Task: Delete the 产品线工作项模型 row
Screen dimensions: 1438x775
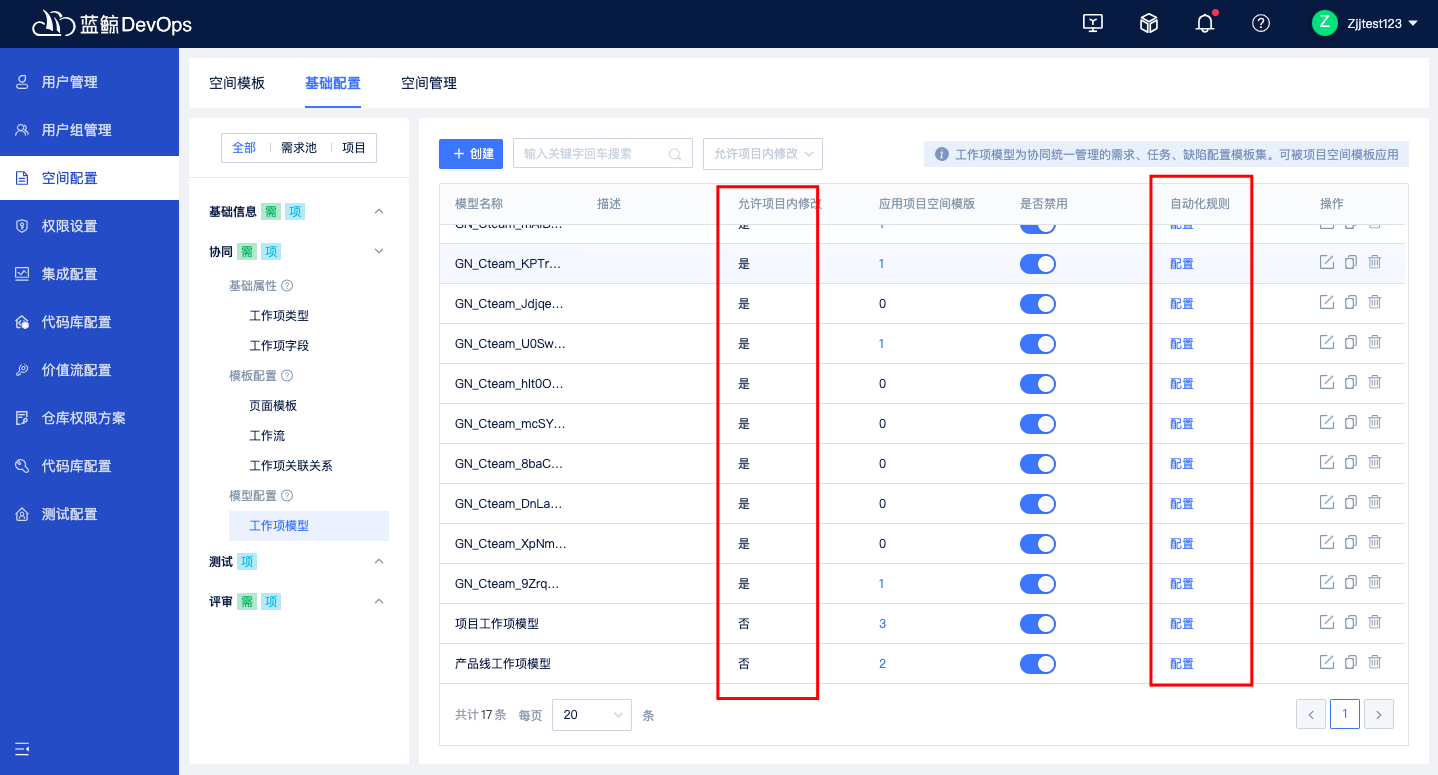Action: [x=1375, y=662]
